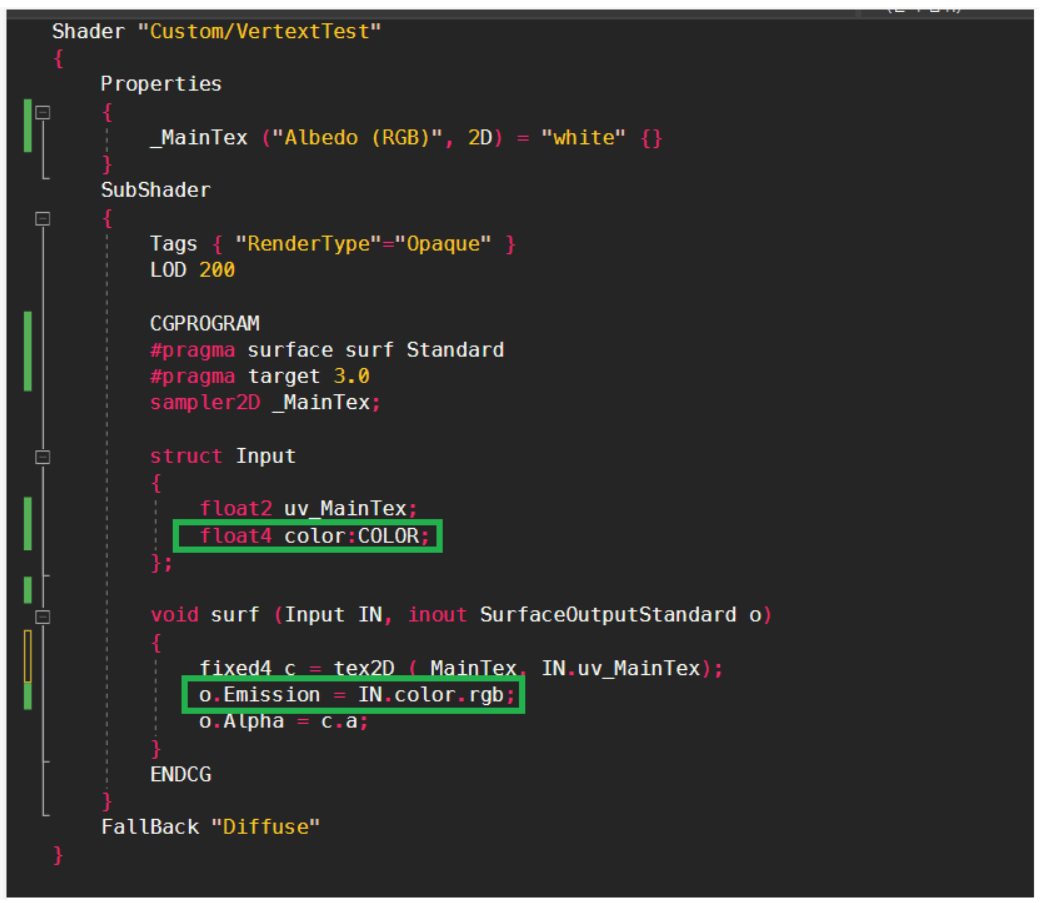Click the _MainTex Albedo property line
The image size is (1045, 903).
pyautogui.click(x=406, y=138)
